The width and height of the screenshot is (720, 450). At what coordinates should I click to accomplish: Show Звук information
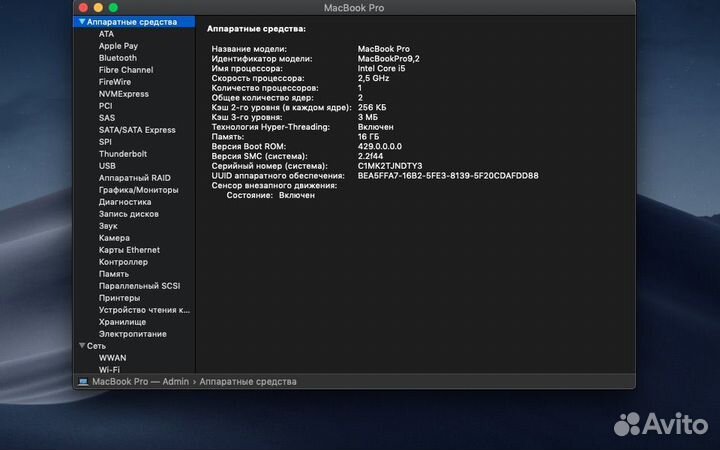[108, 225]
